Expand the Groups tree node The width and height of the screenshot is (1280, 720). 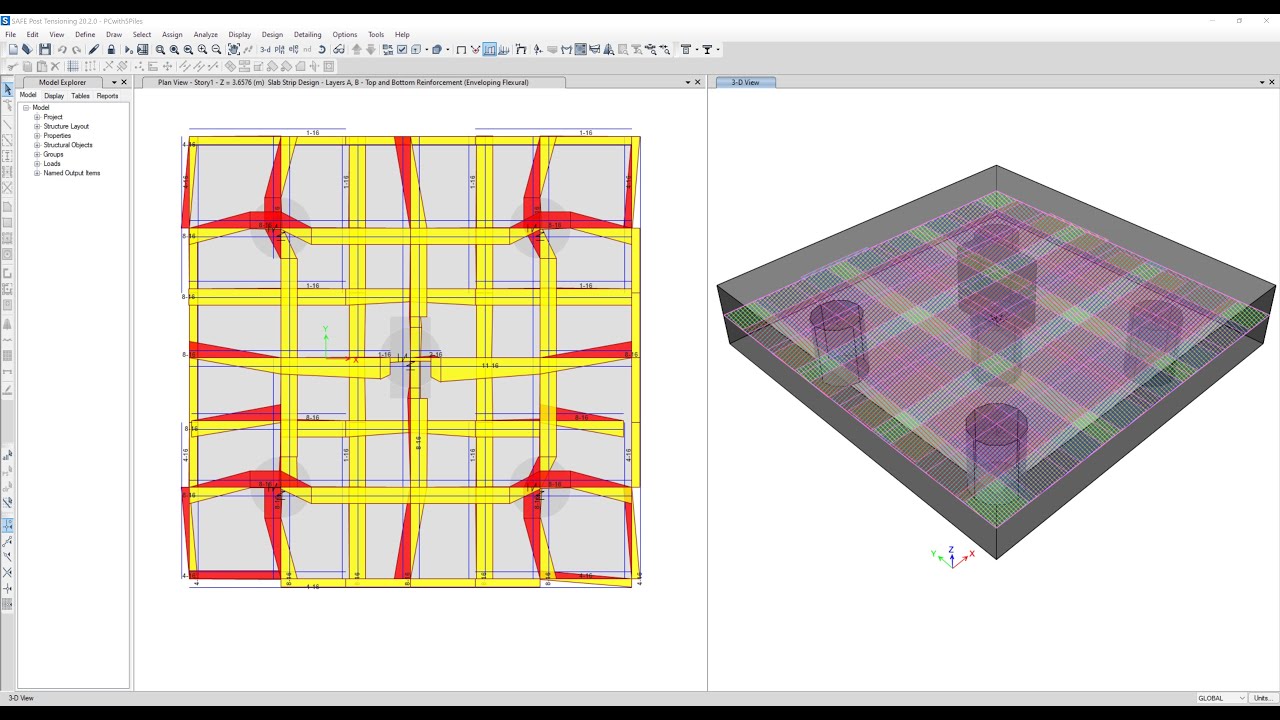pos(37,154)
